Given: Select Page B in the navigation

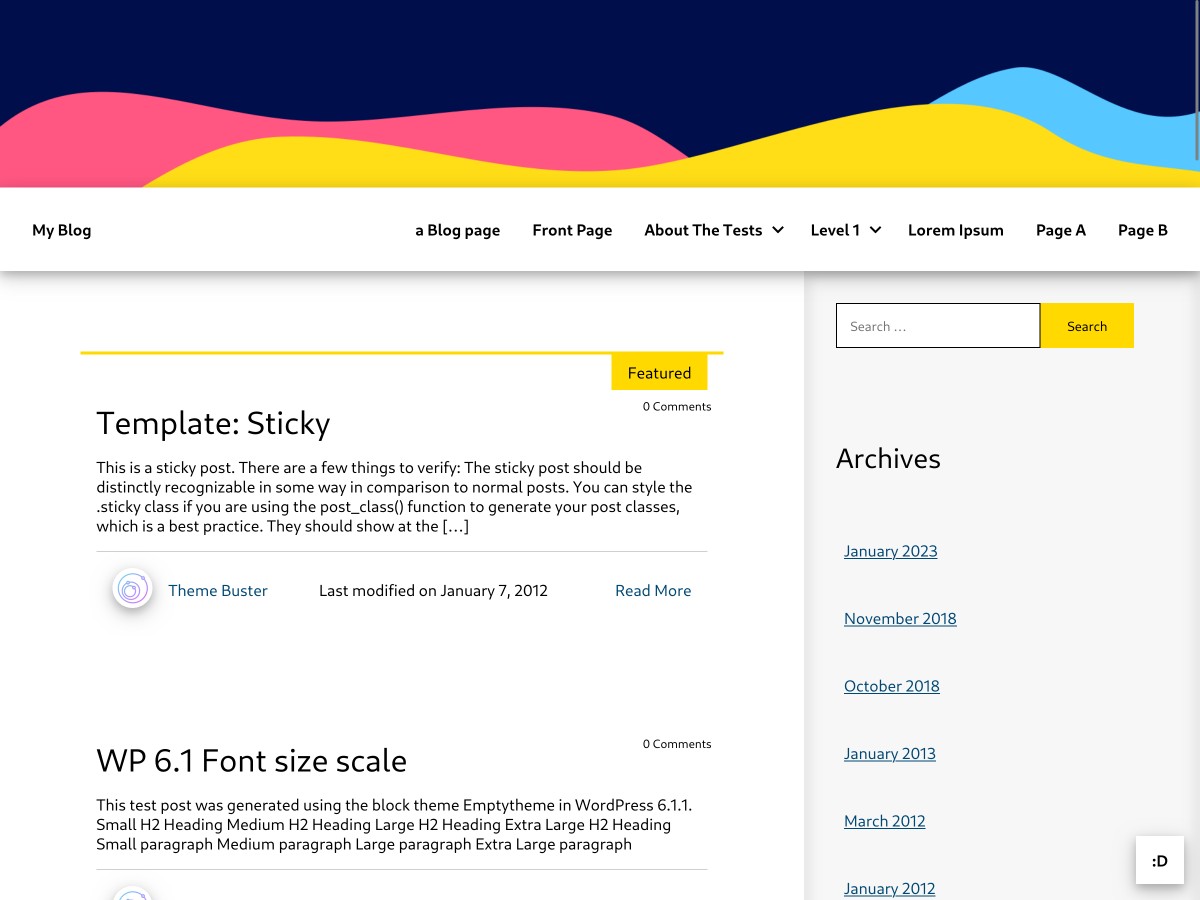Looking at the screenshot, I should (1143, 230).
